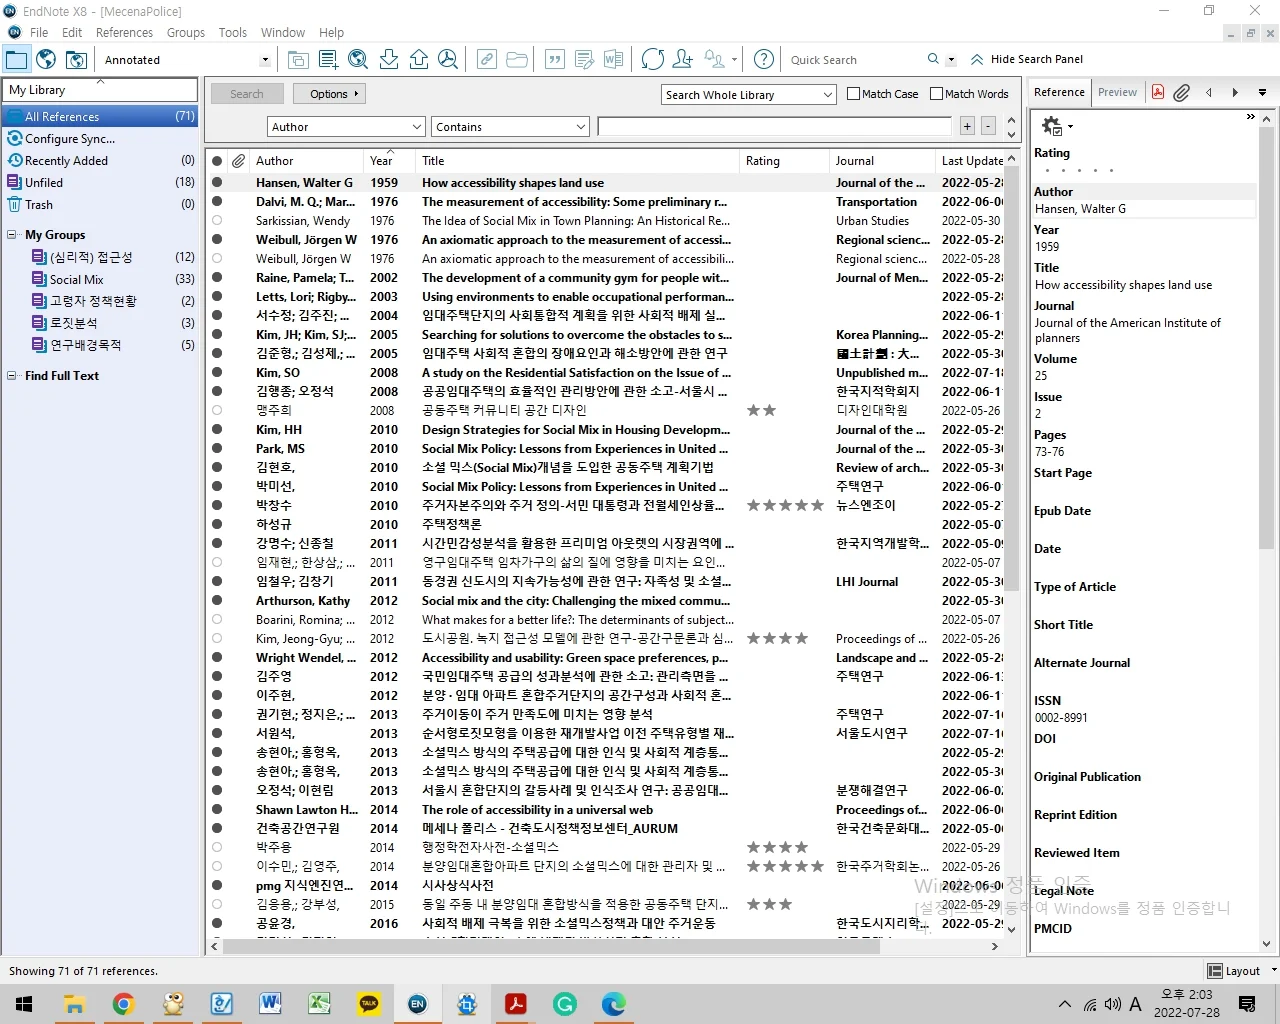This screenshot has width=1280, height=1024.
Task: Open the Quick Search options dropdown arrow
Action: pyautogui.click(x=951, y=60)
